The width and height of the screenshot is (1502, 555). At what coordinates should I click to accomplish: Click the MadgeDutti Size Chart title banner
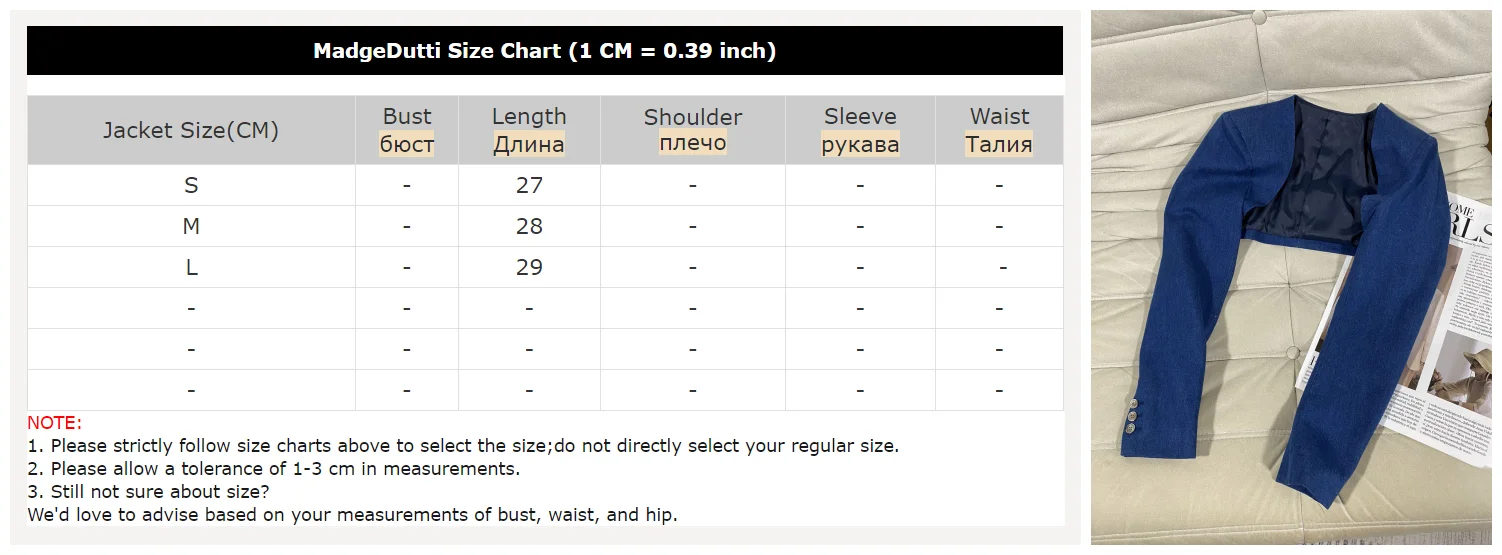click(544, 51)
